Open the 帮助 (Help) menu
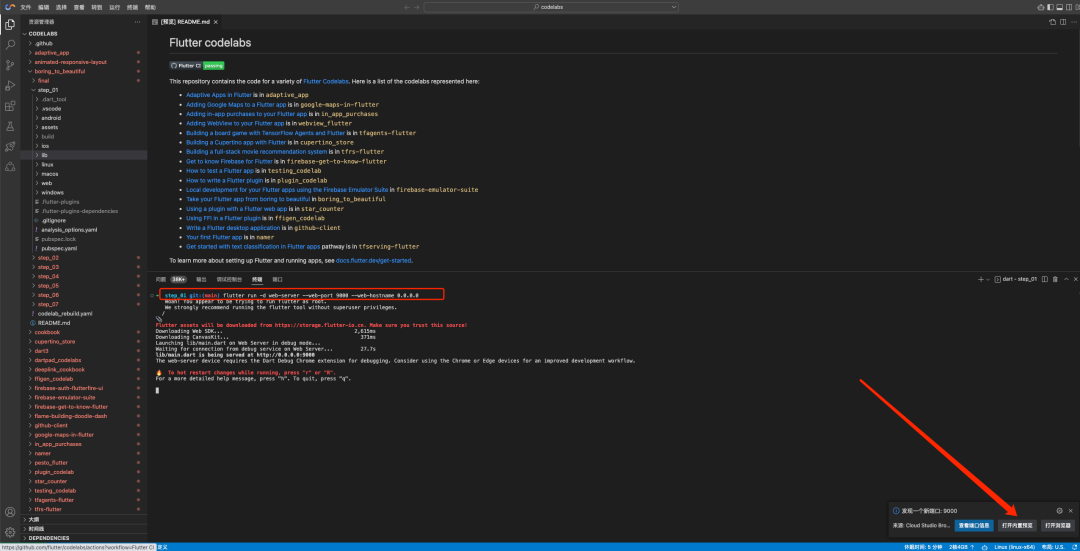Screen dimensions: 1080x551 [151, 7]
